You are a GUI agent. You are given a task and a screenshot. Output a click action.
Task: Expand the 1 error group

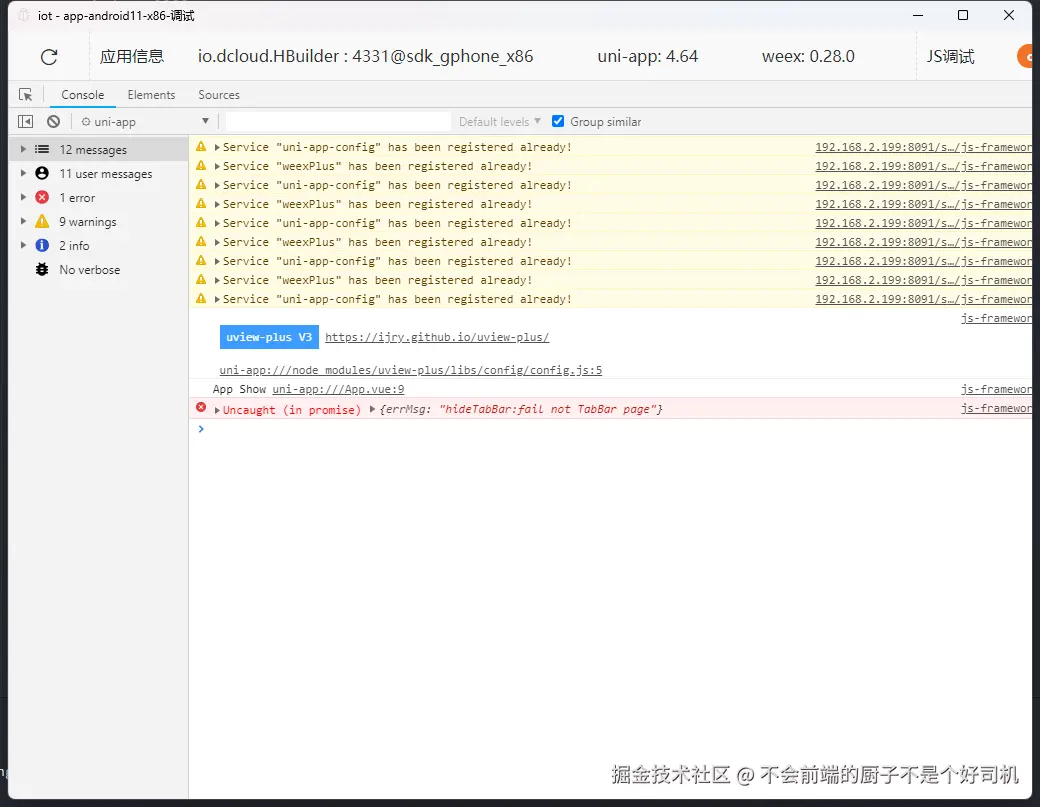pos(23,197)
